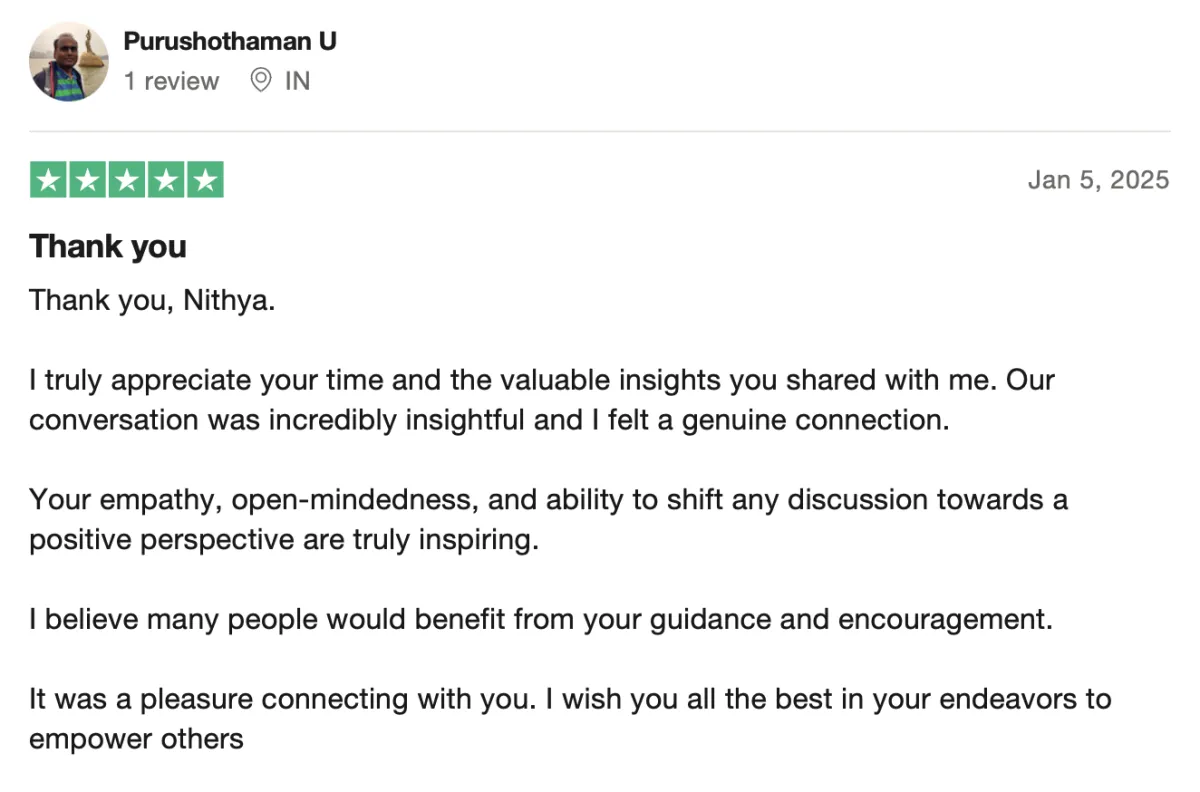
Task: Click the first green rating star
Action: tap(49, 180)
